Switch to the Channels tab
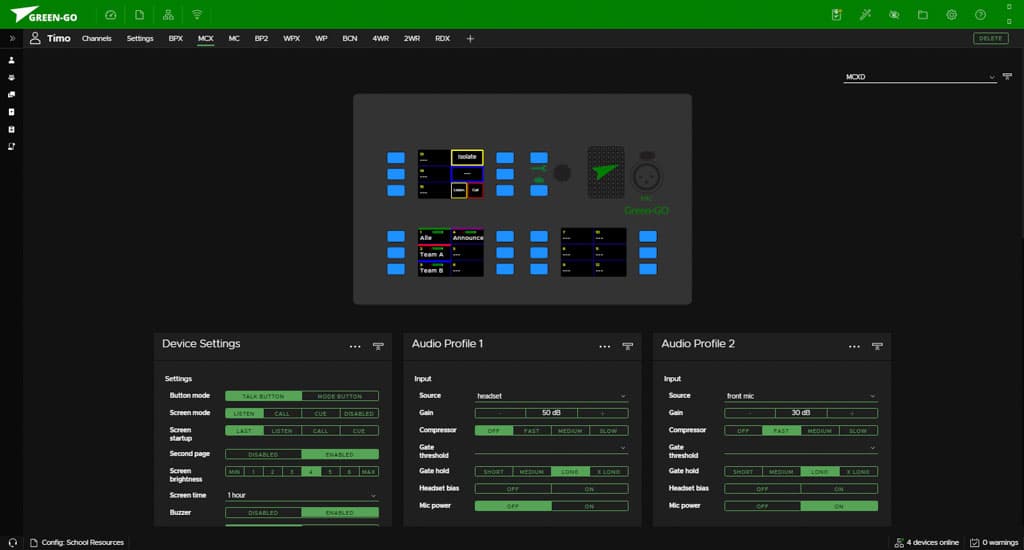 click(x=97, y=38)
